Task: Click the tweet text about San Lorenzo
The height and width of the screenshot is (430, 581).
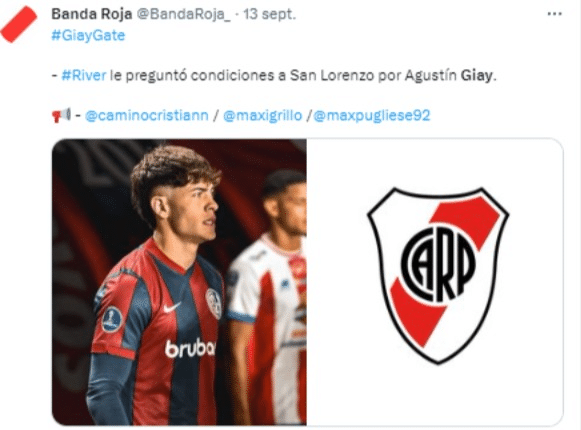Action: (273, 75)
